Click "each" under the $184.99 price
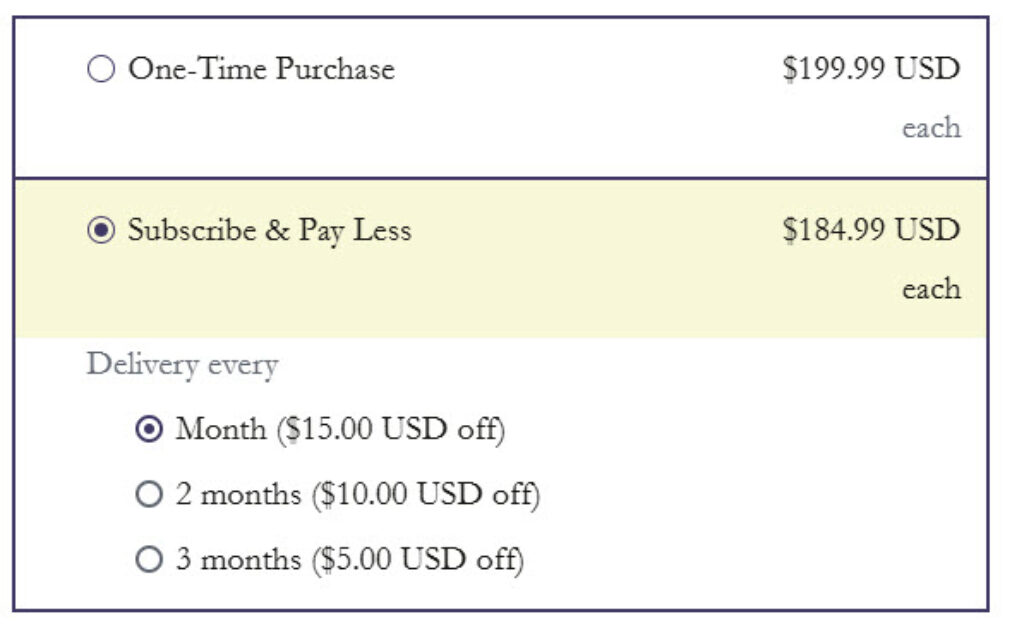 click(x=931, y=289)
